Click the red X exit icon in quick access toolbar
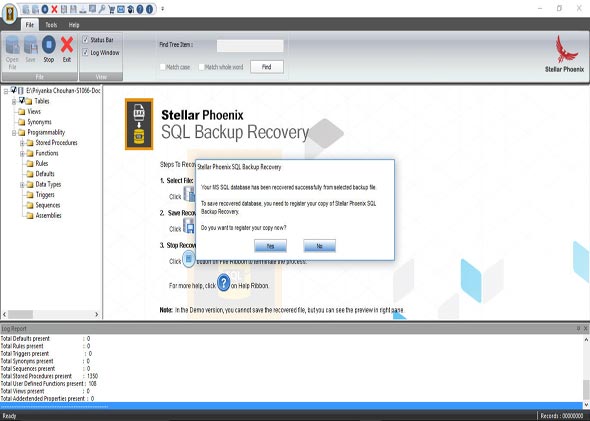This screenshot has height=421, width=590. [55, 9]
